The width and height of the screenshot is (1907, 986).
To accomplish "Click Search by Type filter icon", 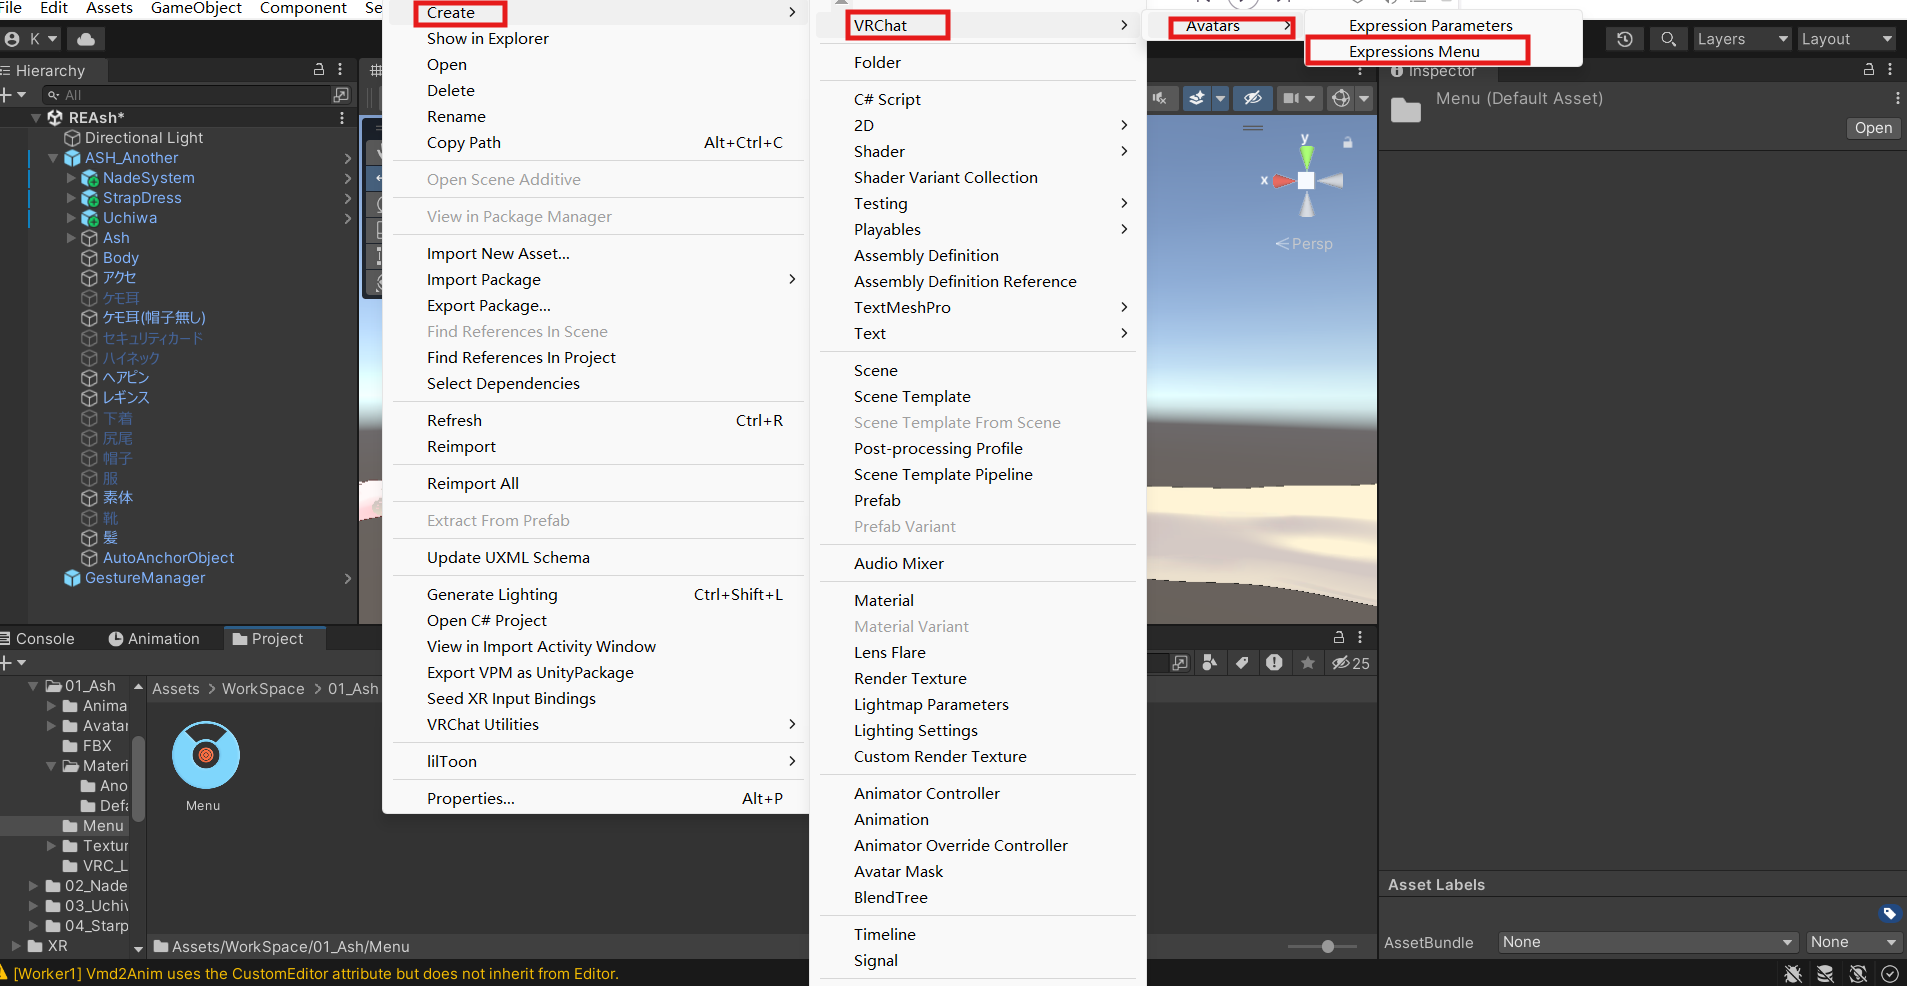I will point(1209,663).
